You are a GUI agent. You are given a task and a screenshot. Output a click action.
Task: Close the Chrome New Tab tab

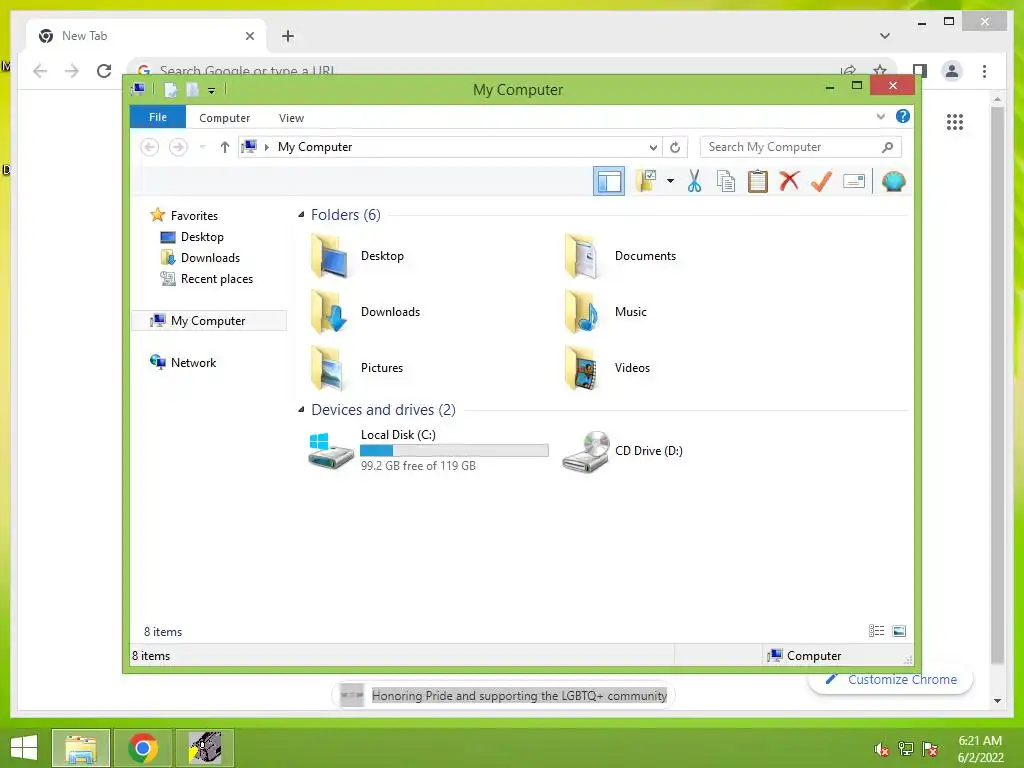249,36
